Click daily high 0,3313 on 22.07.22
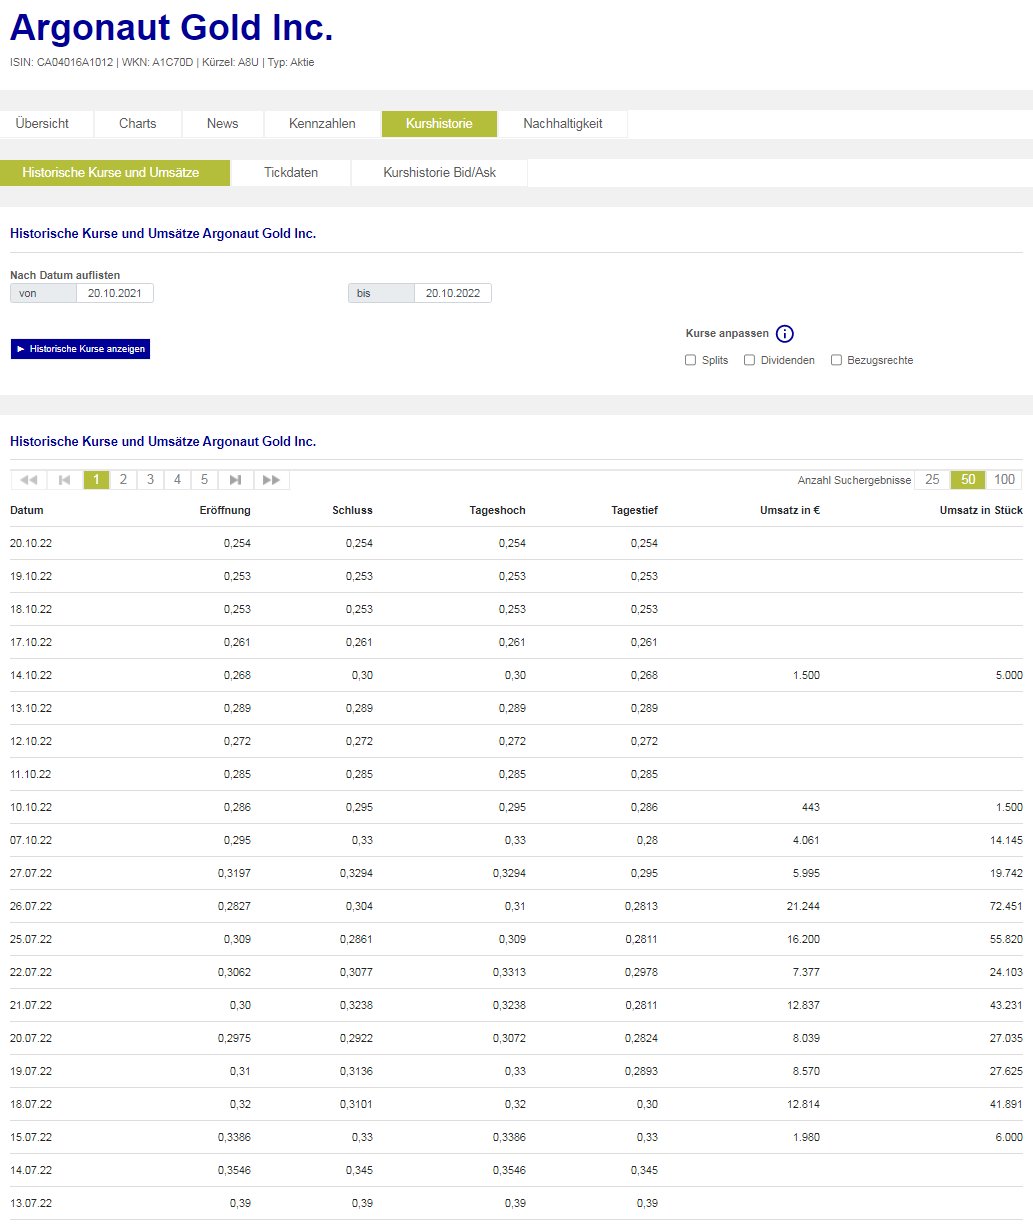The height and width of the screenshot is (1225, 1033). [x=509, y=972]
